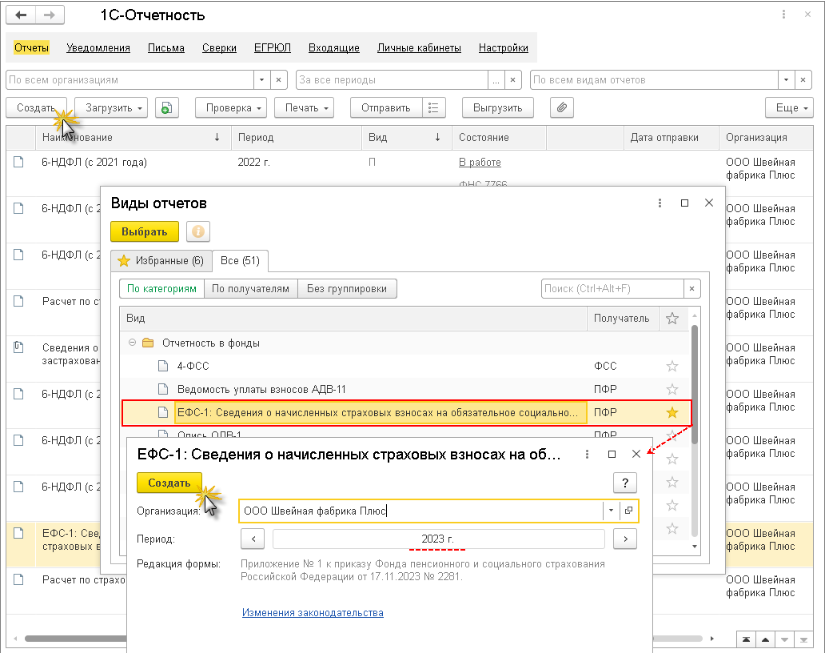Viewport: 826px width, 653px height.
Task: Click the green refresh icon in the toolbar
Action: tap(166, 108)
